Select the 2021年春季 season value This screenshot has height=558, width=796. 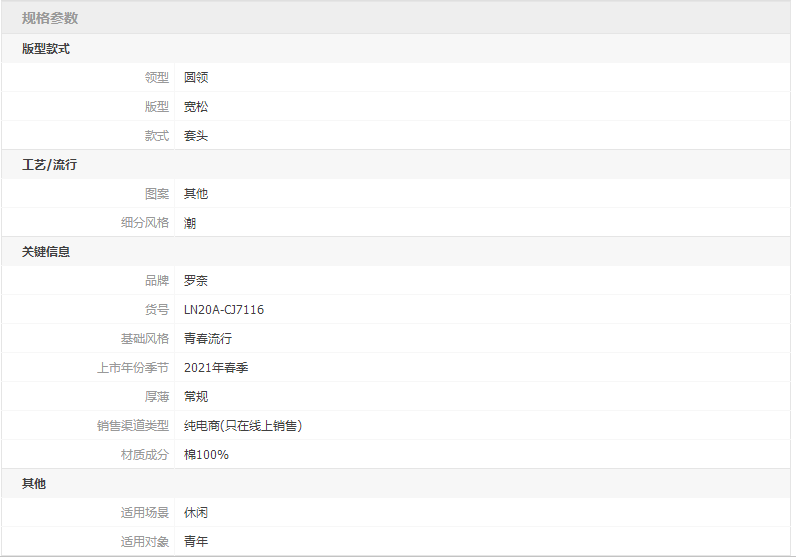pos(216,368)
